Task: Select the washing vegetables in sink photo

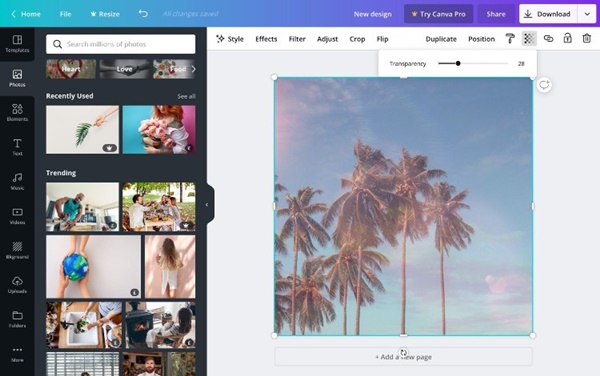Action: [84, 325]
